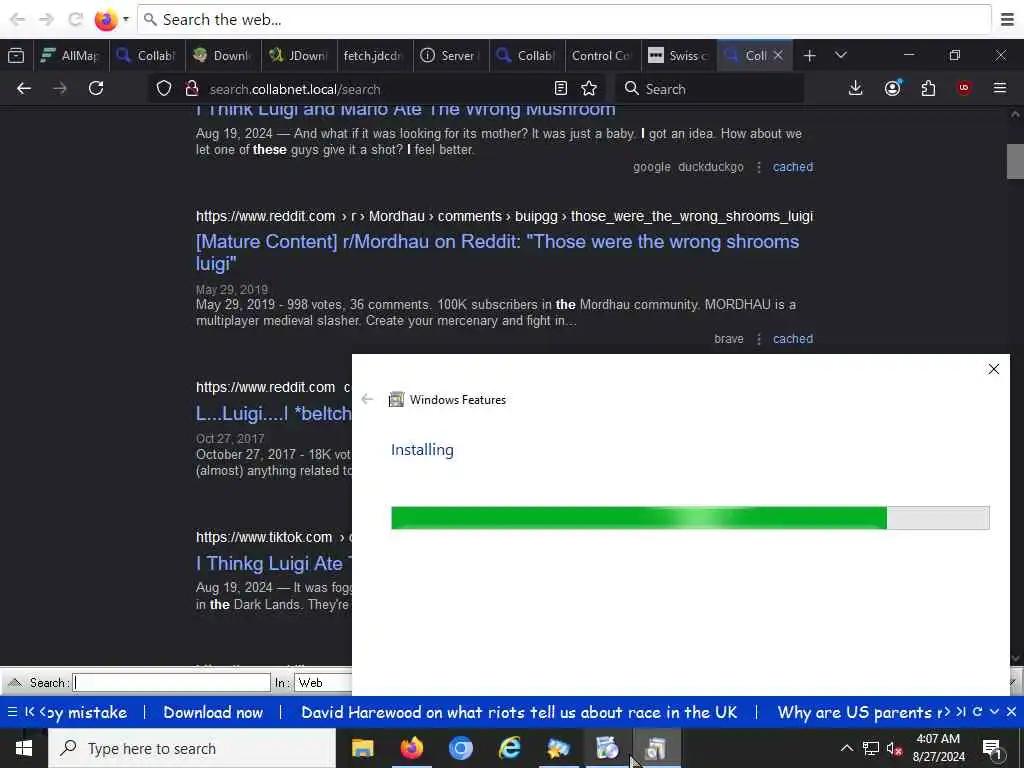Switch to the JDown tab
The height and width of the screenshot is (768, 1024).
[300, 56]
